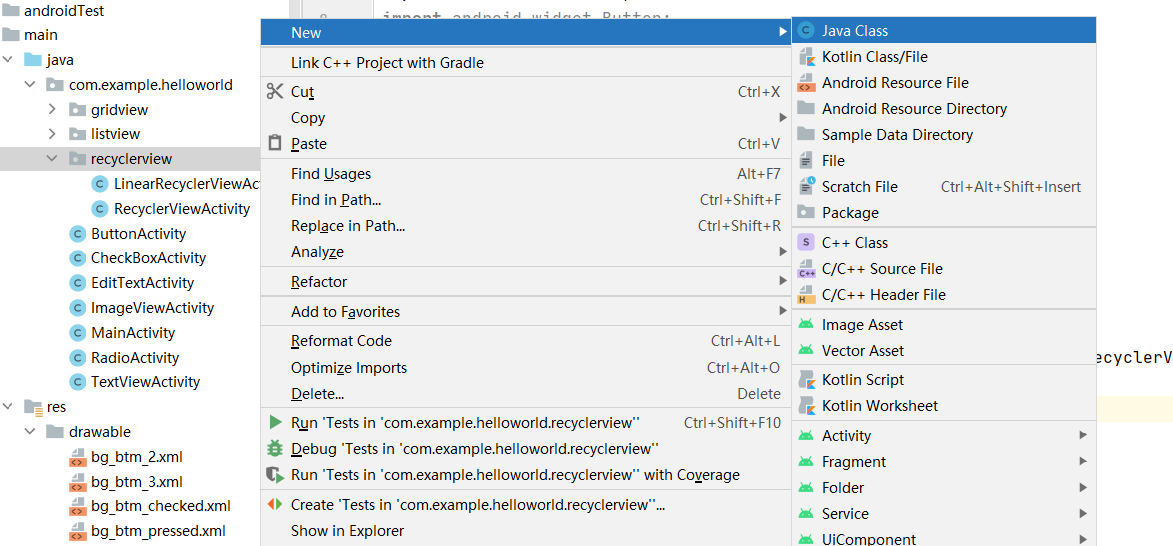
Task: Click the Debug tests bug icon
Action: tap(275, 449)
